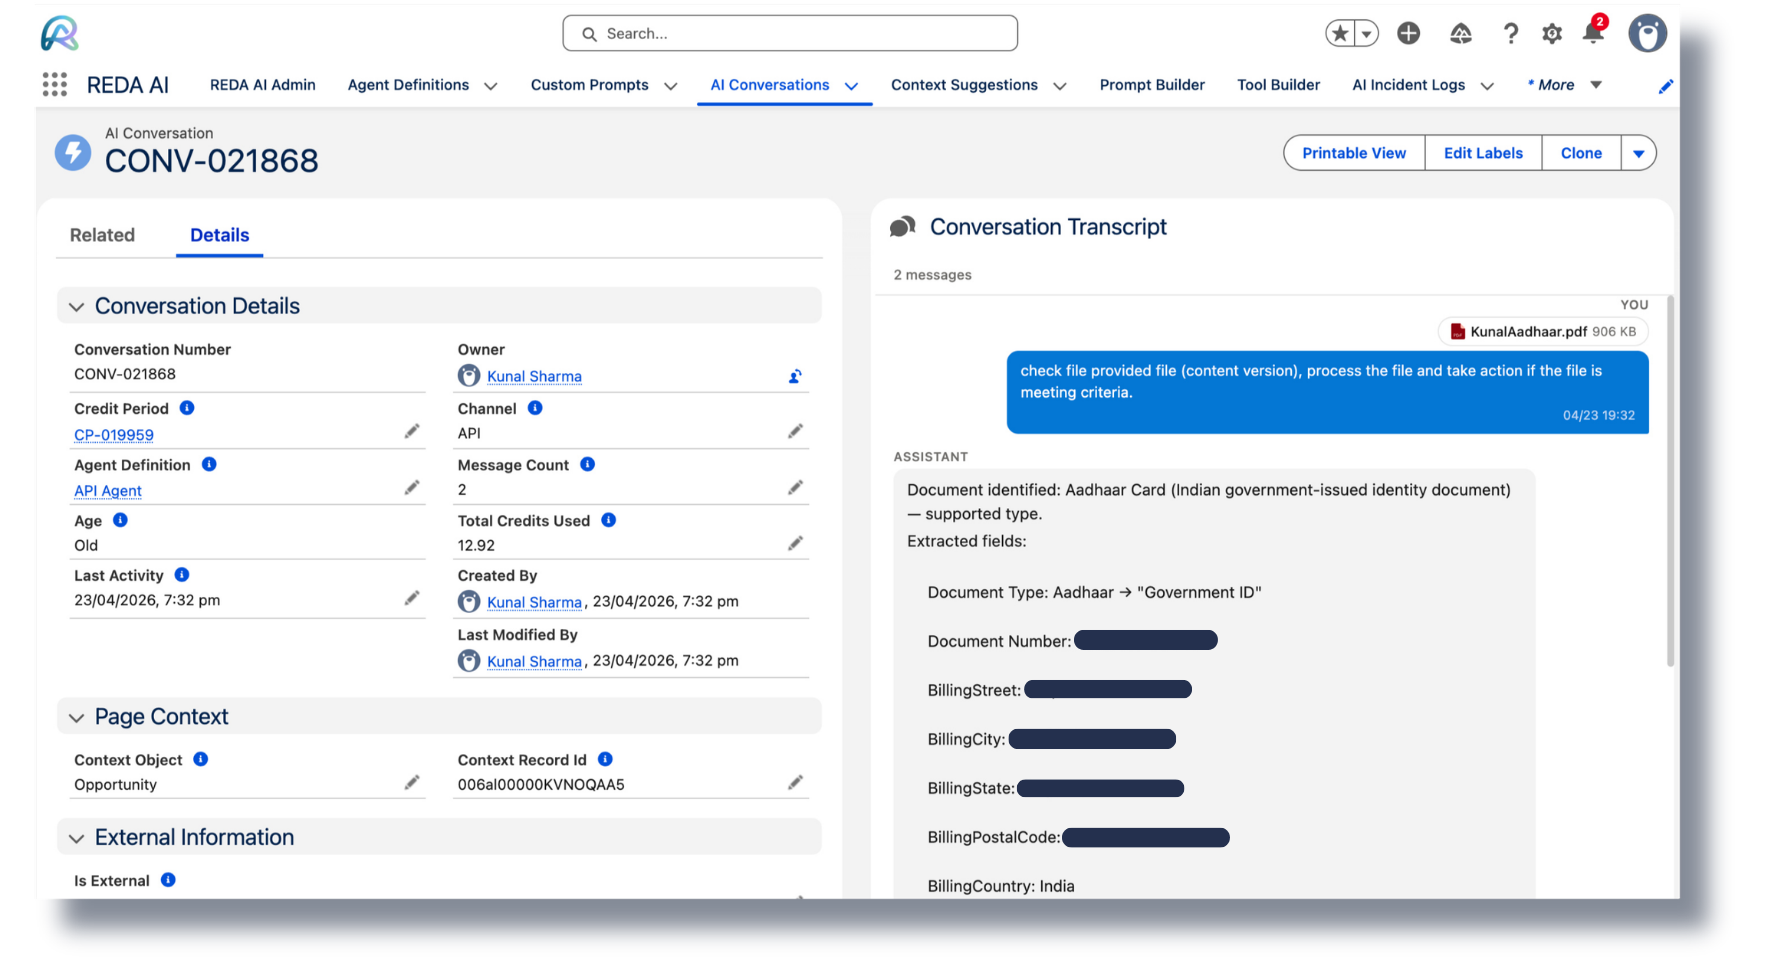1772x964 pixels.
Task: Click the Help question mark icon
Action: [x=1510, y=33]
